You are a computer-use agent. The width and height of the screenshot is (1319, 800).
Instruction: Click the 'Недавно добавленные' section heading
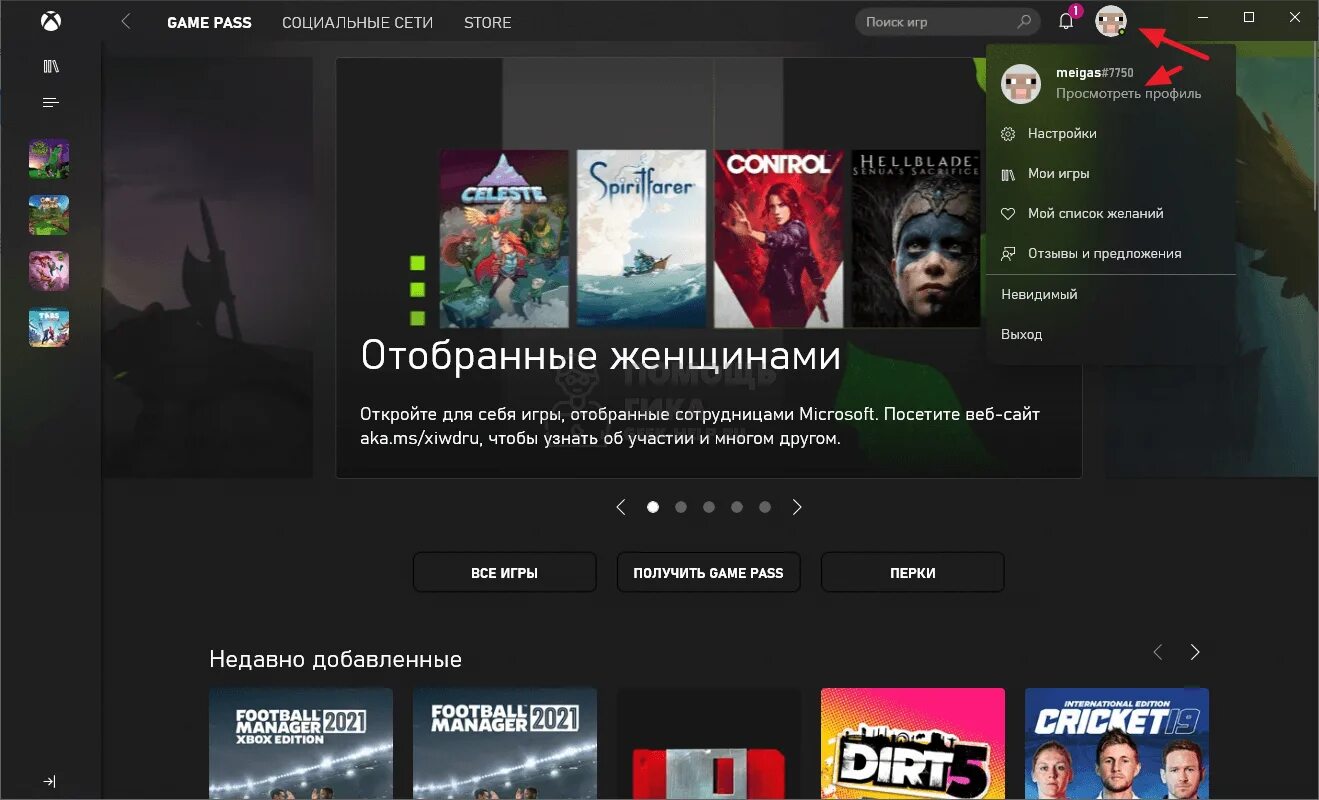click(336, 659)
